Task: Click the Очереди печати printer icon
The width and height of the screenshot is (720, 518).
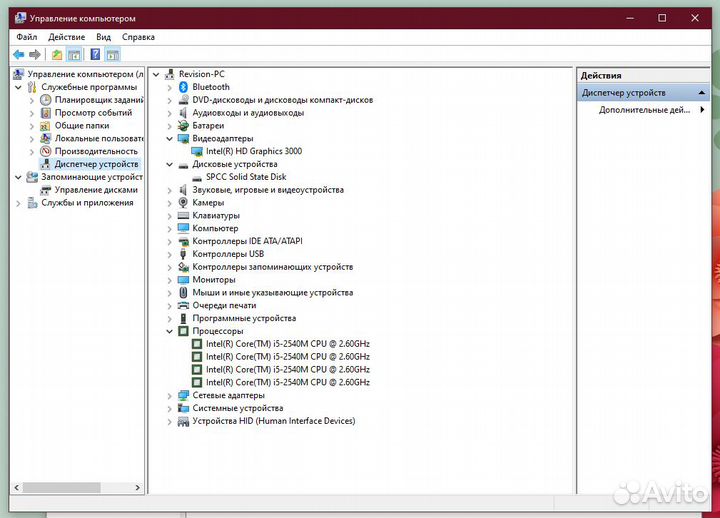Action: point(183,305)
